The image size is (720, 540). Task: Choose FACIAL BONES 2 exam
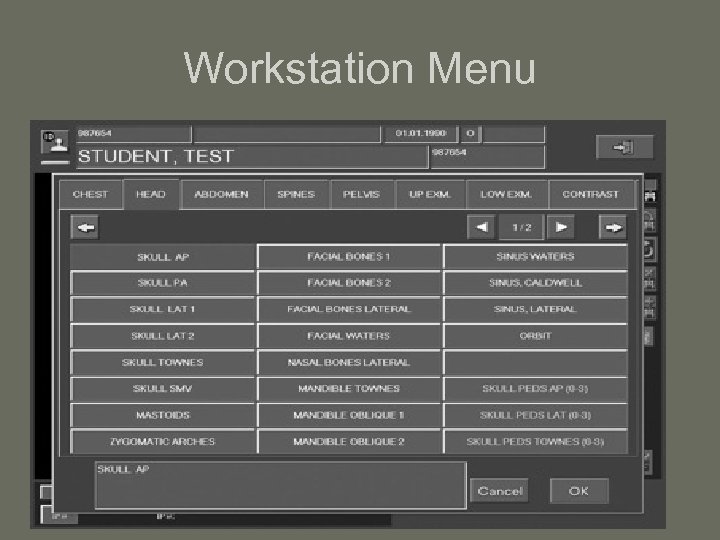(x=349, y=283)
